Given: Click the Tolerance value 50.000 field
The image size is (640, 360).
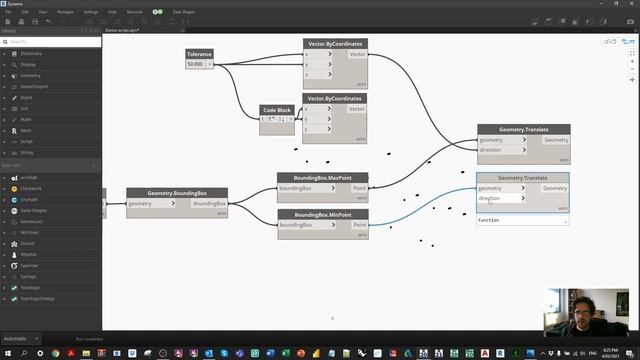Looking at the screenshot, I should [196, 64].
